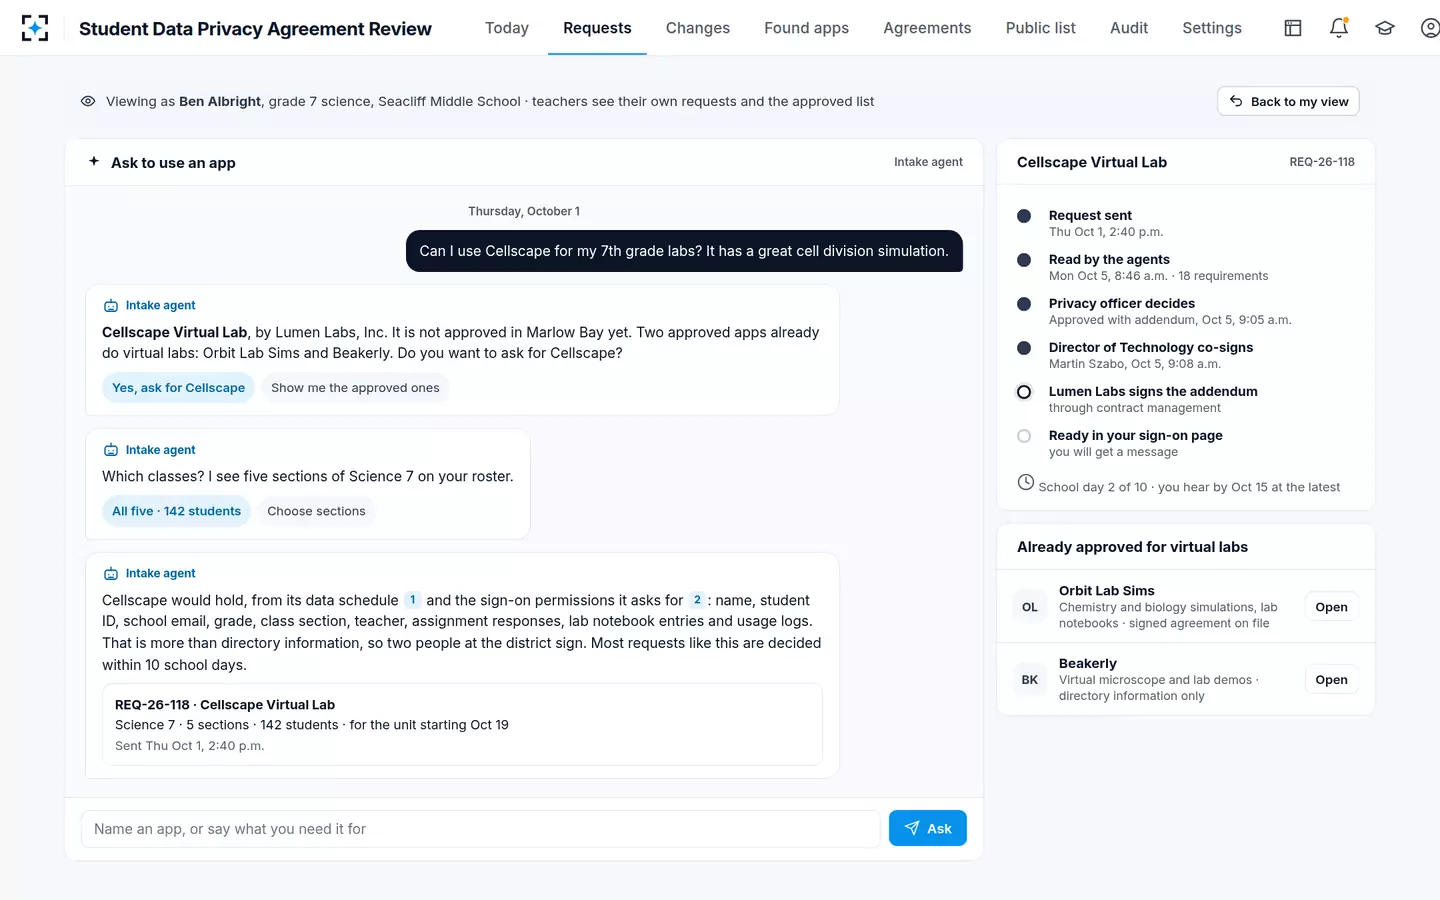Click the REQ-26-118 request card in the chat
This screenshot has width=1440, height=900.
[x=462, y=725]
